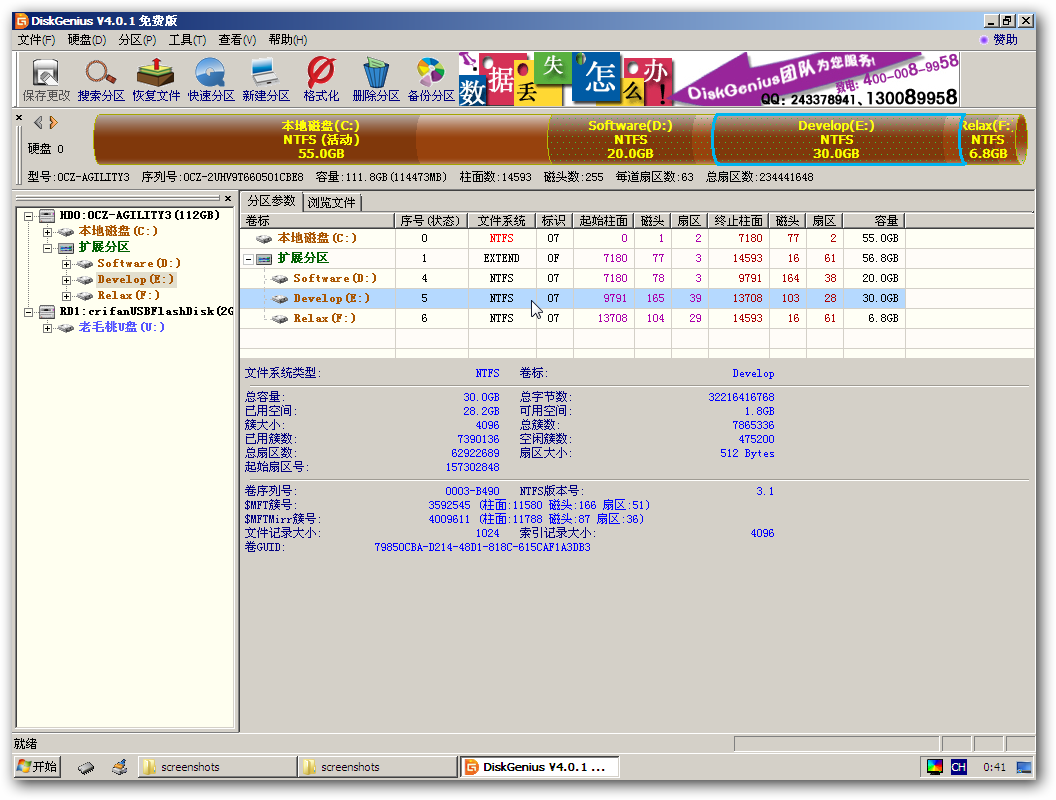The height and width of the screenshot is (800, 1056).
Task: Go to previous disk with left arrow
Action: [38, 123]
